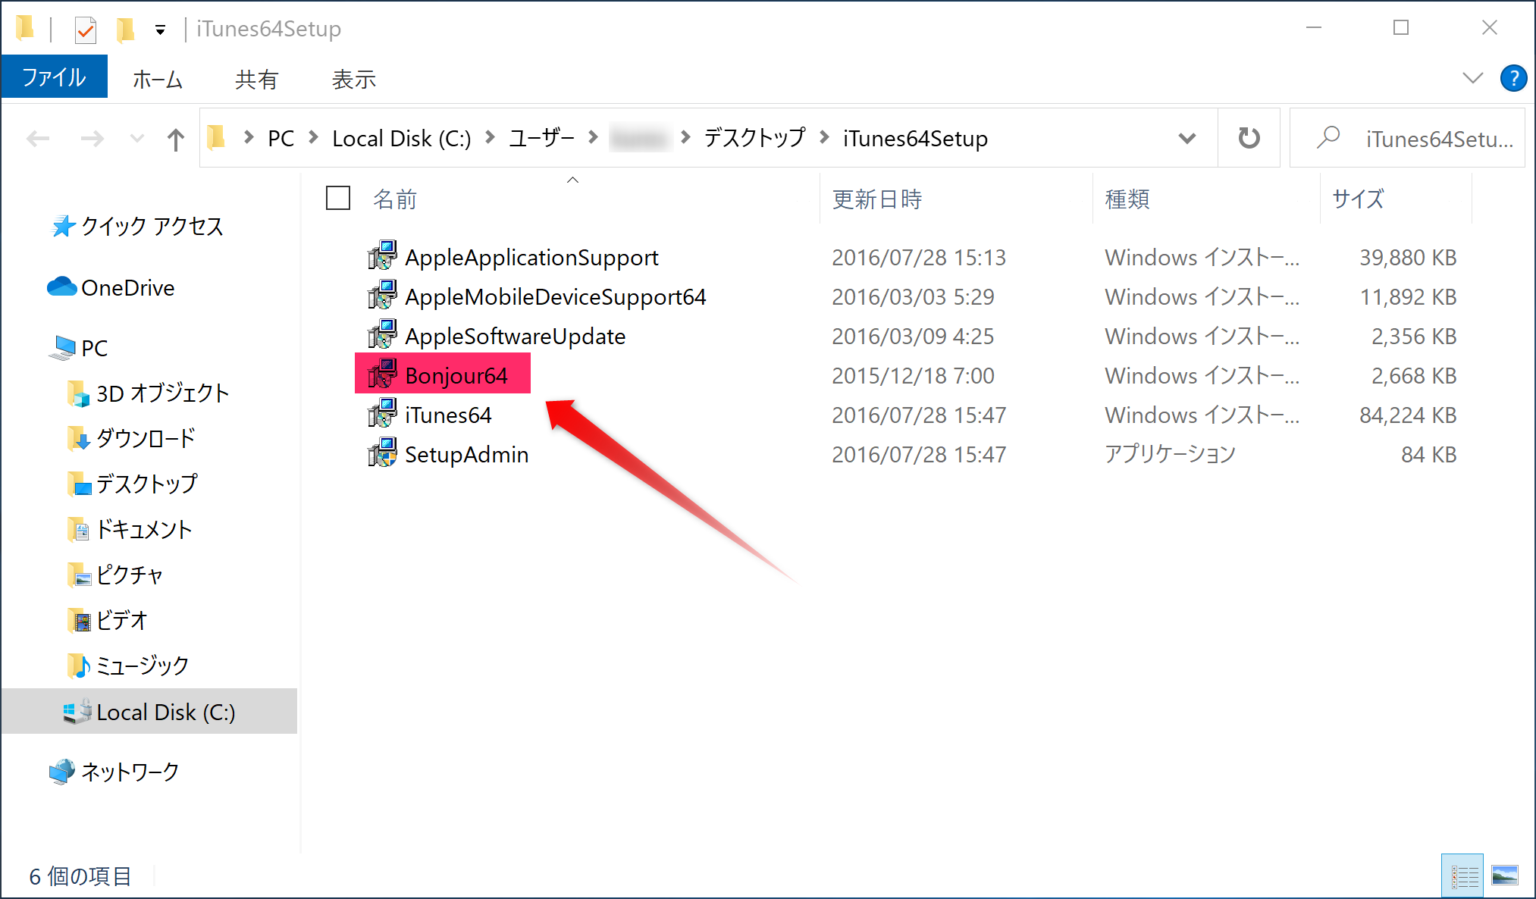Go up one folder level
This screenshot has width=1536, height=899.
(x=176, y=139)
